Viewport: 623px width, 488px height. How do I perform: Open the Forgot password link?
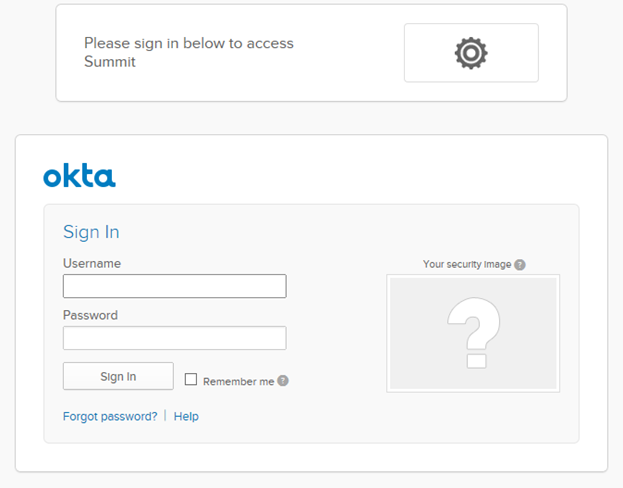coord(110,416)
